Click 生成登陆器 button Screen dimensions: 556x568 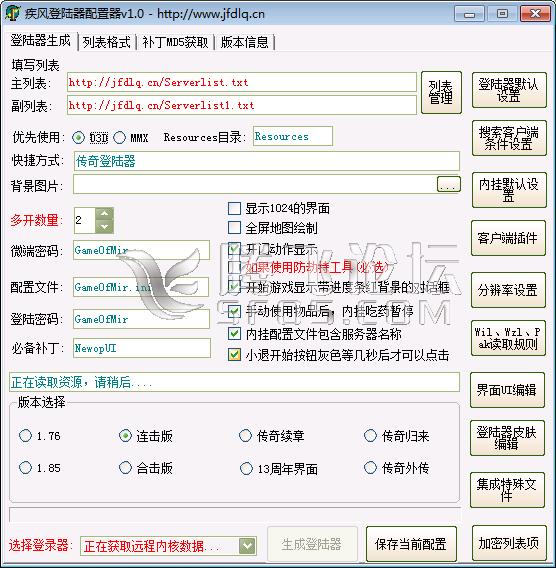coord(312,544)
